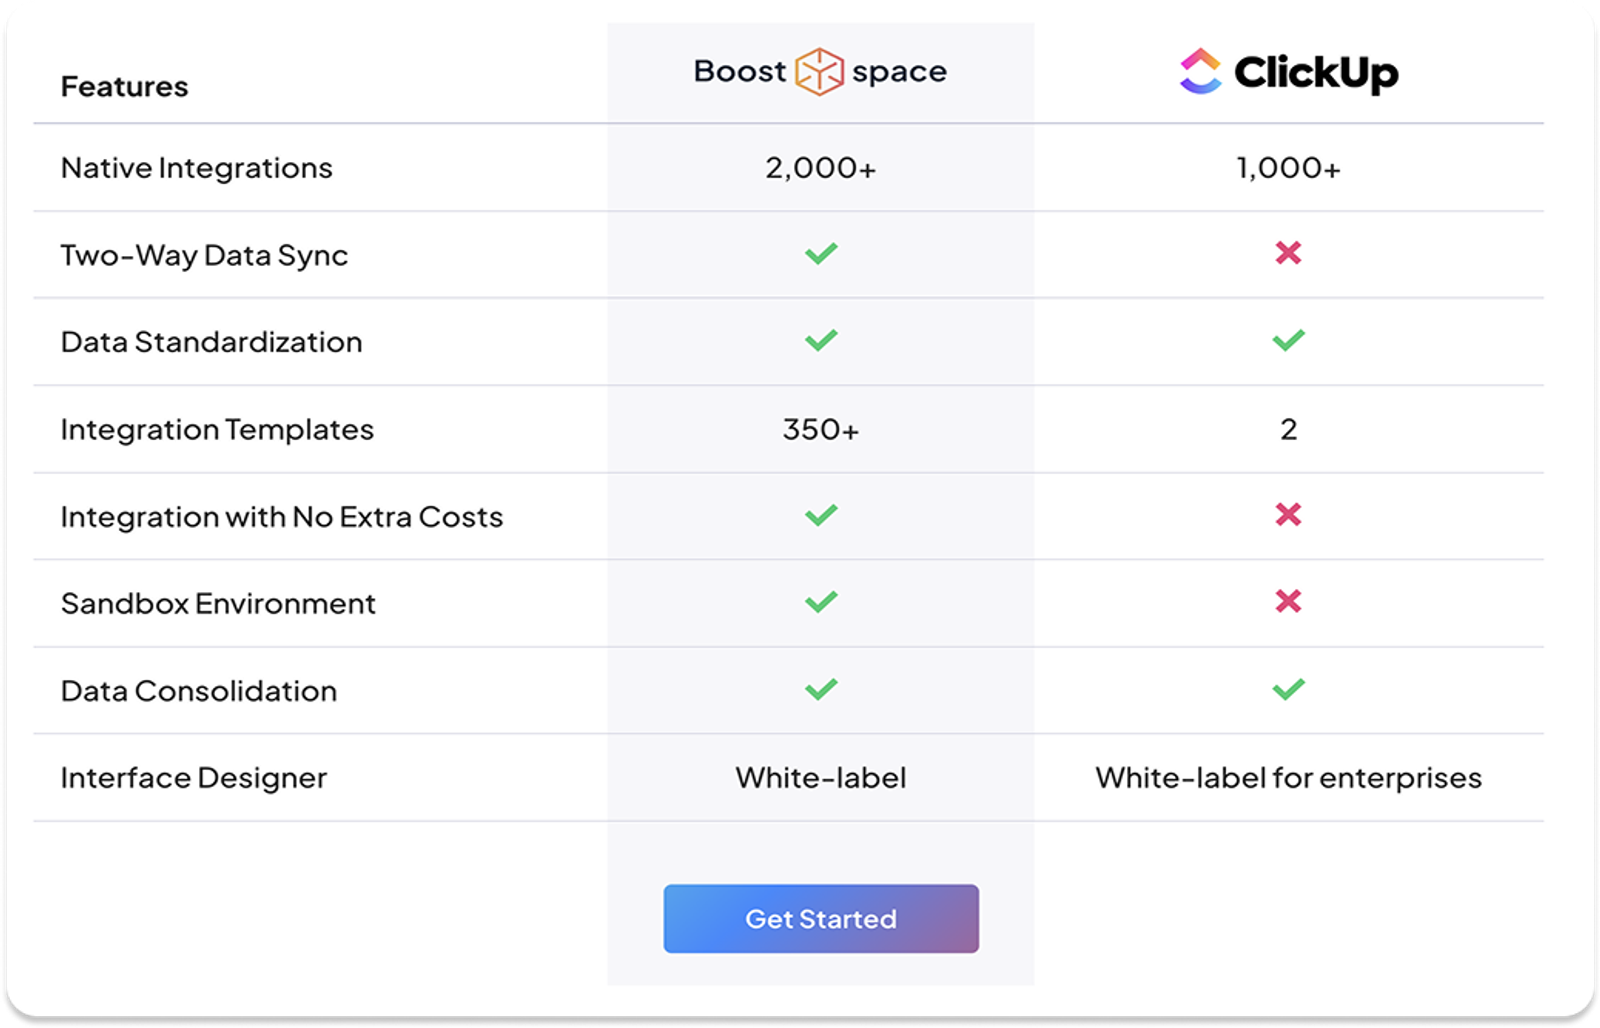Click the red X for Integration with No Extra Costs

pos(1290,515)
